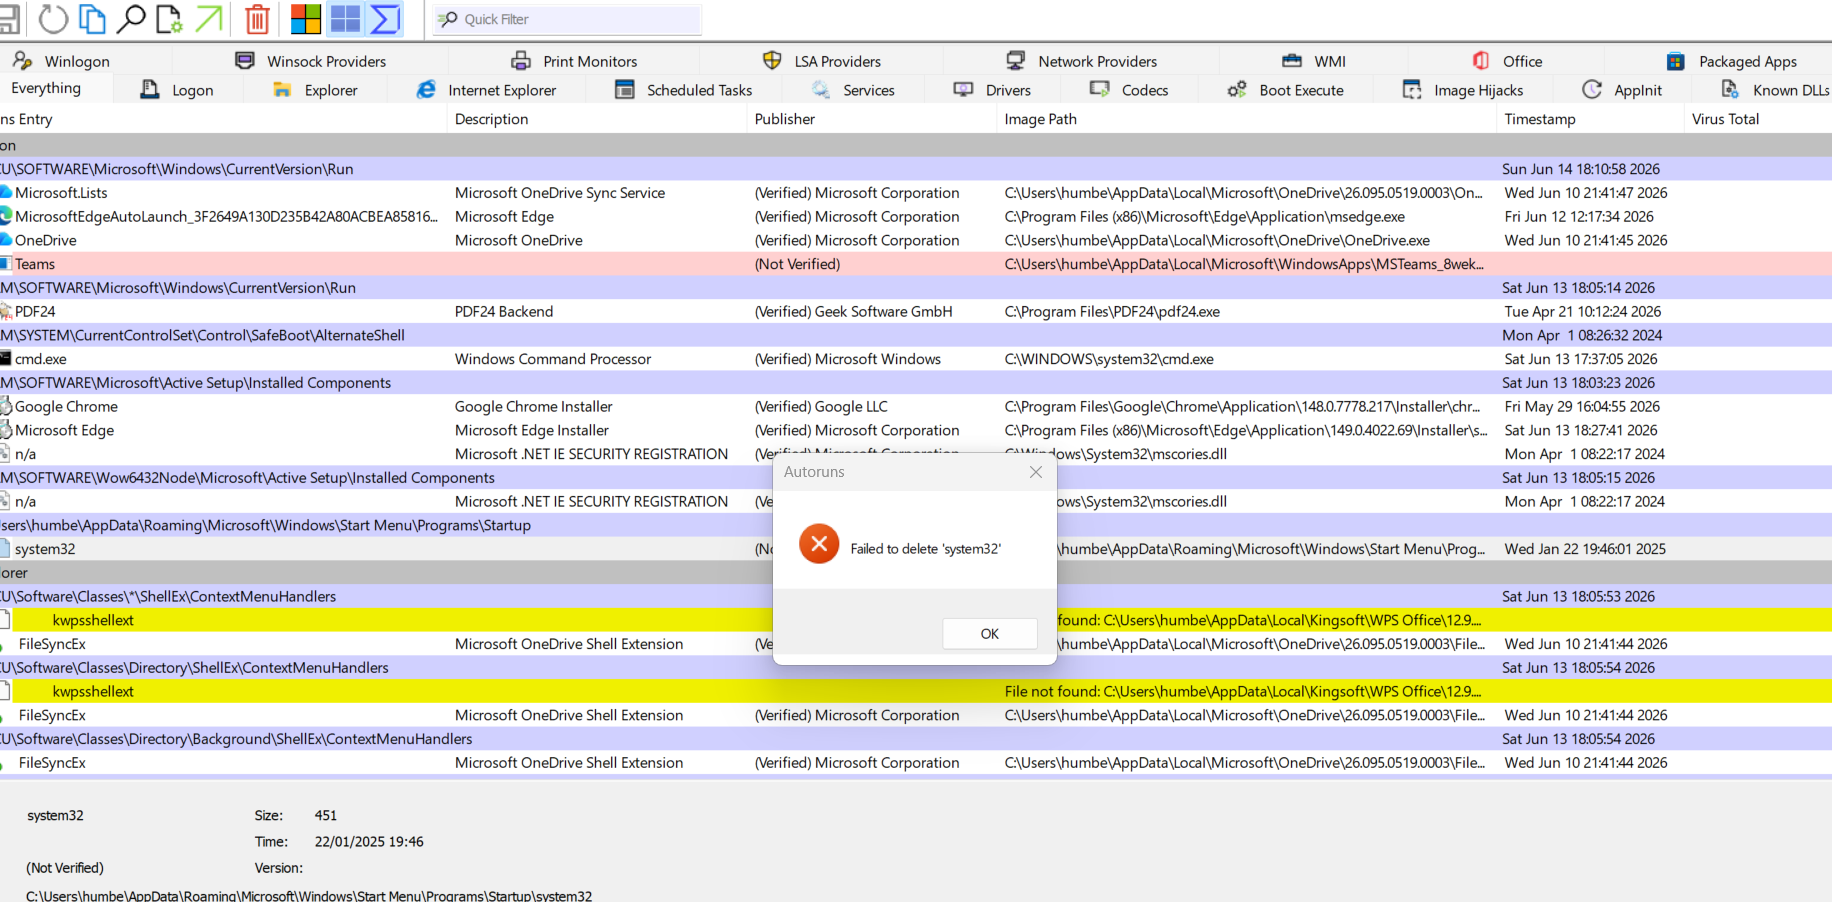The image size is (1832, 902).
Task: Select the pink Teams entry row
Action: tap(916, 264)
